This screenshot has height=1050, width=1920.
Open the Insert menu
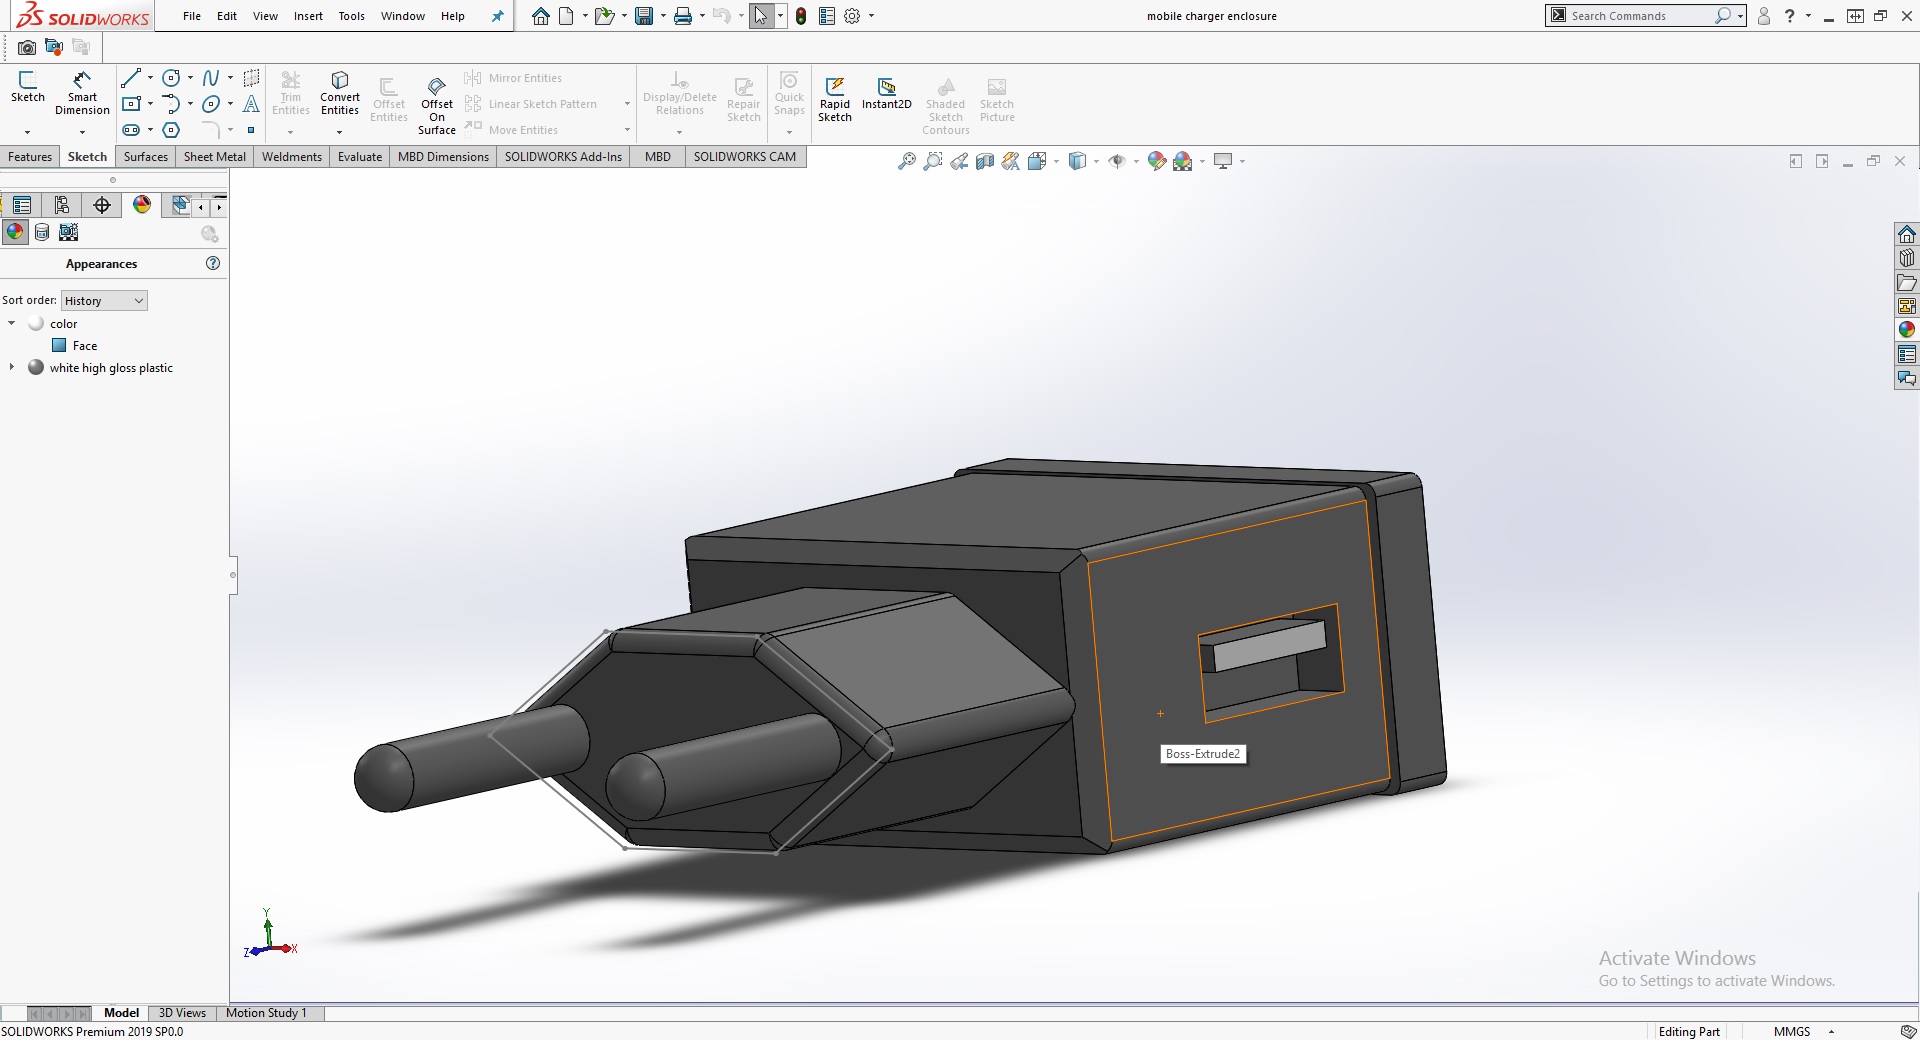coord(308,16)
